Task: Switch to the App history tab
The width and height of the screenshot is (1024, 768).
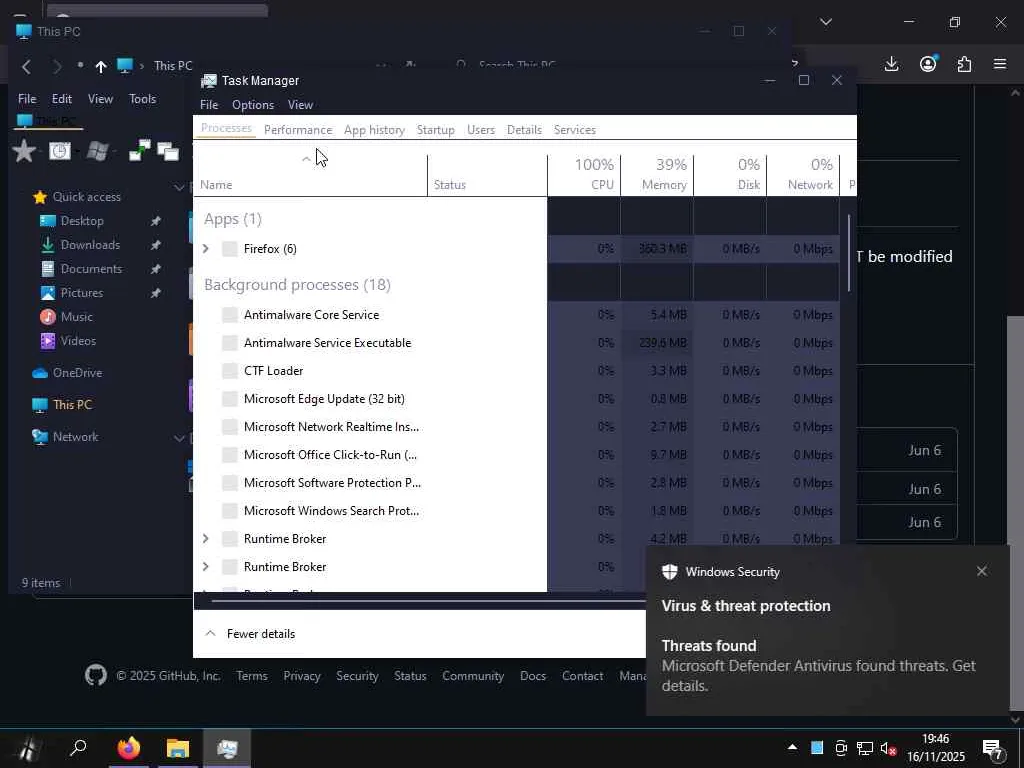Action: pos(374,130)
